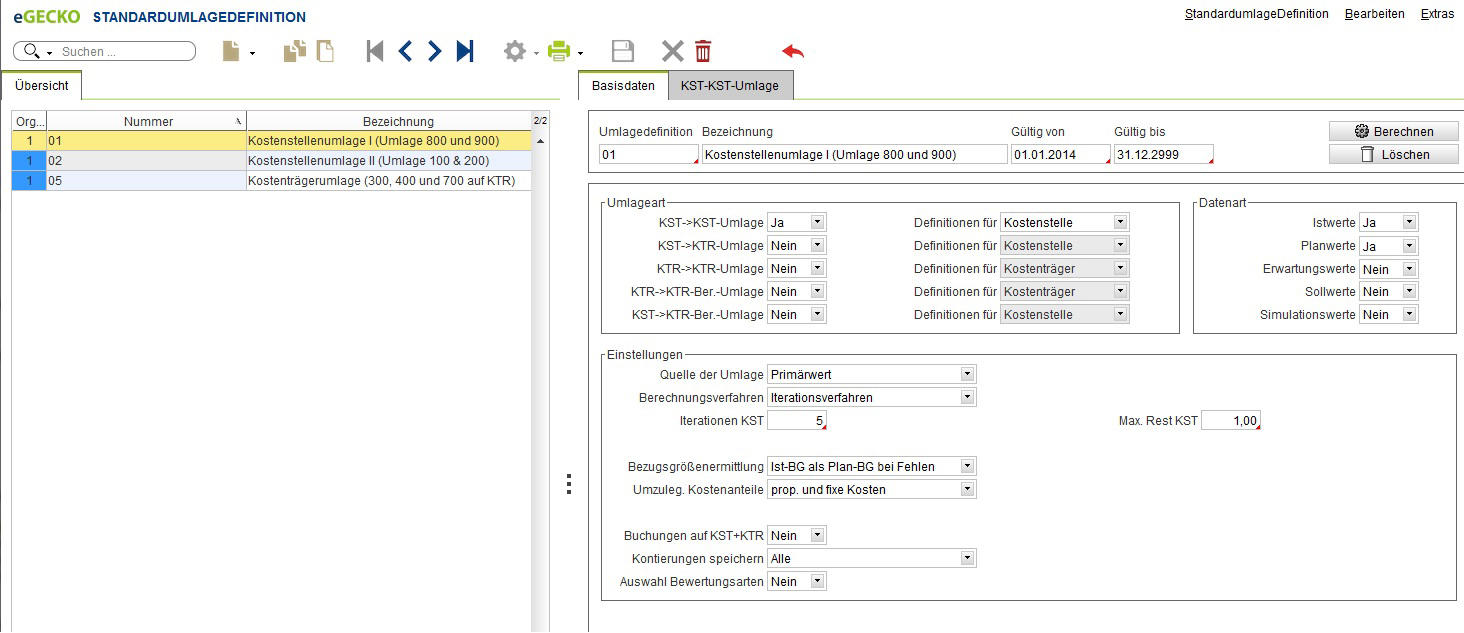The width and height of the screenshot is (1464, 633).
Task: Jump to the first record
Action: point(375,51)
